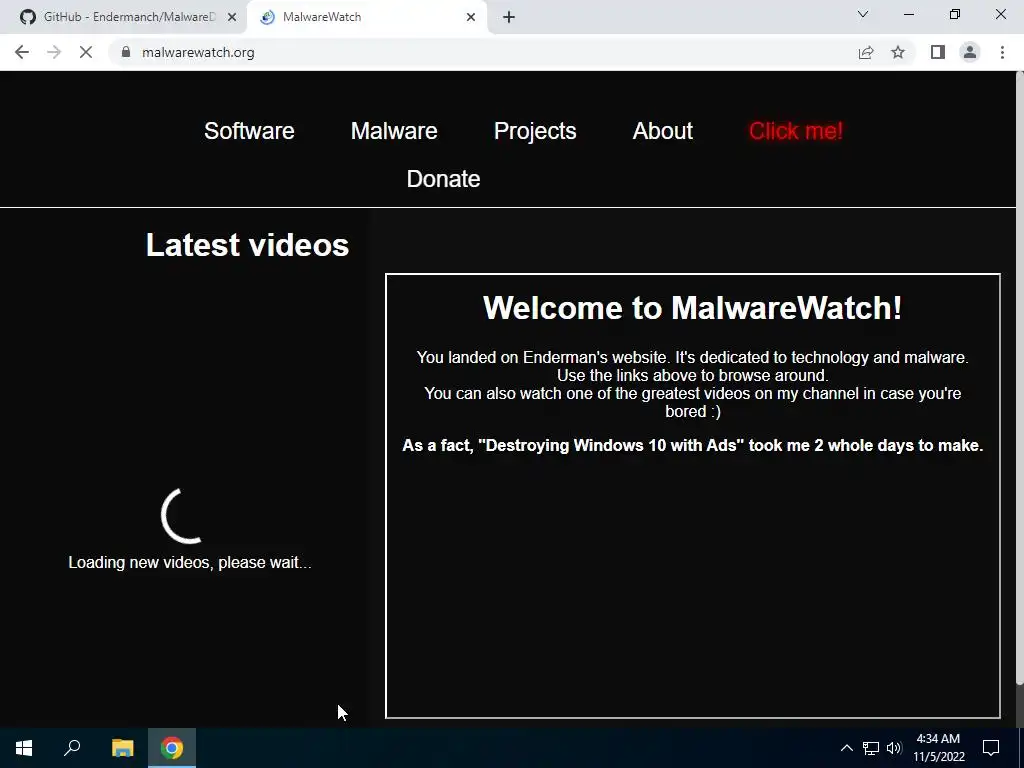Select the MalwareWatch tab
The height and width of the screenshot is (768, 1024).
coord(367,17)
